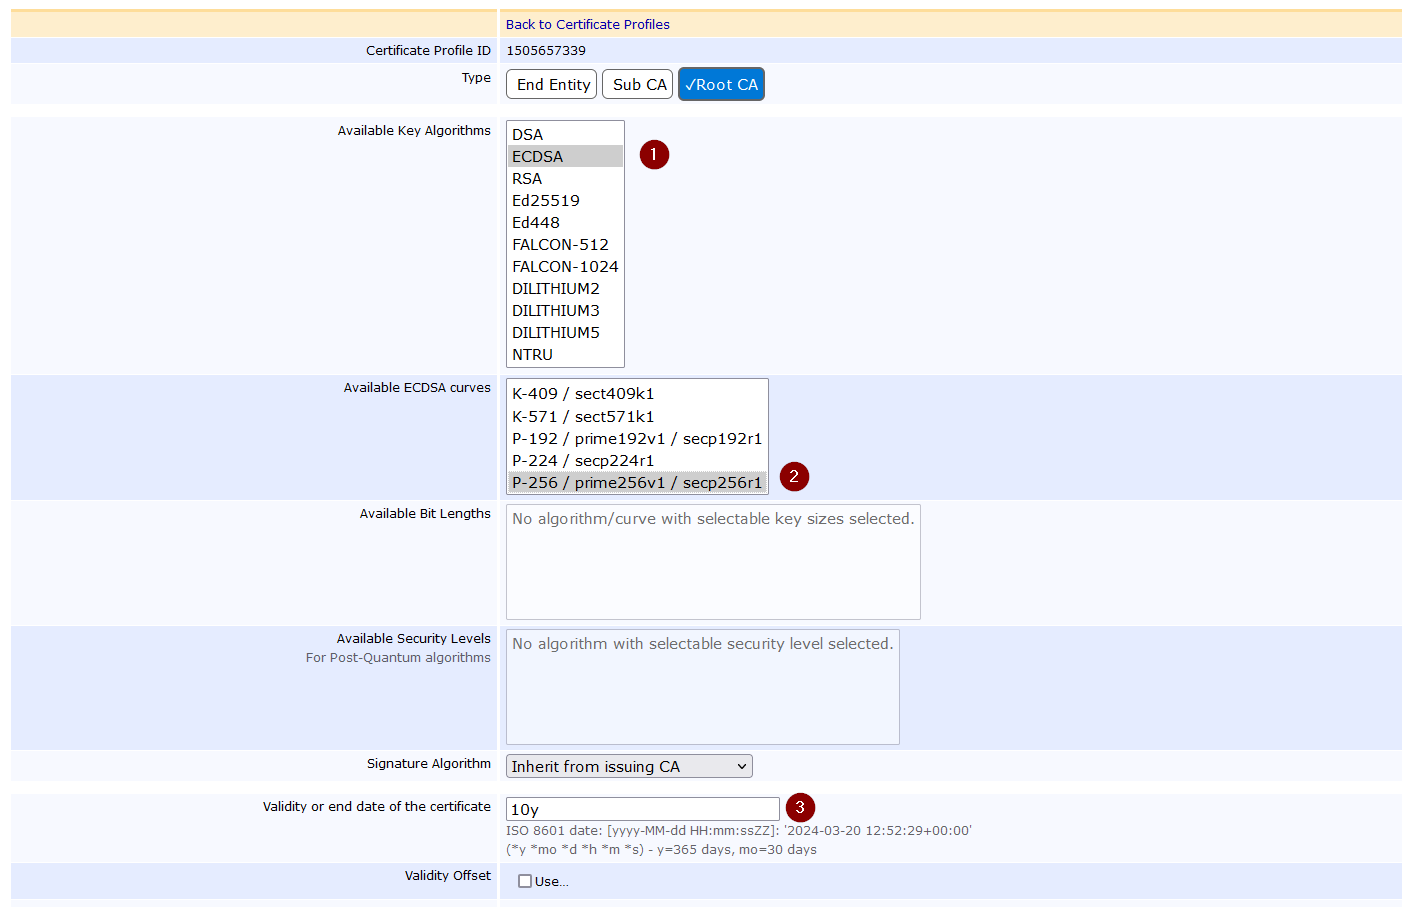Click the red step 3 marker
This screenshot has width=1409, height=907.
click(800, 807)
